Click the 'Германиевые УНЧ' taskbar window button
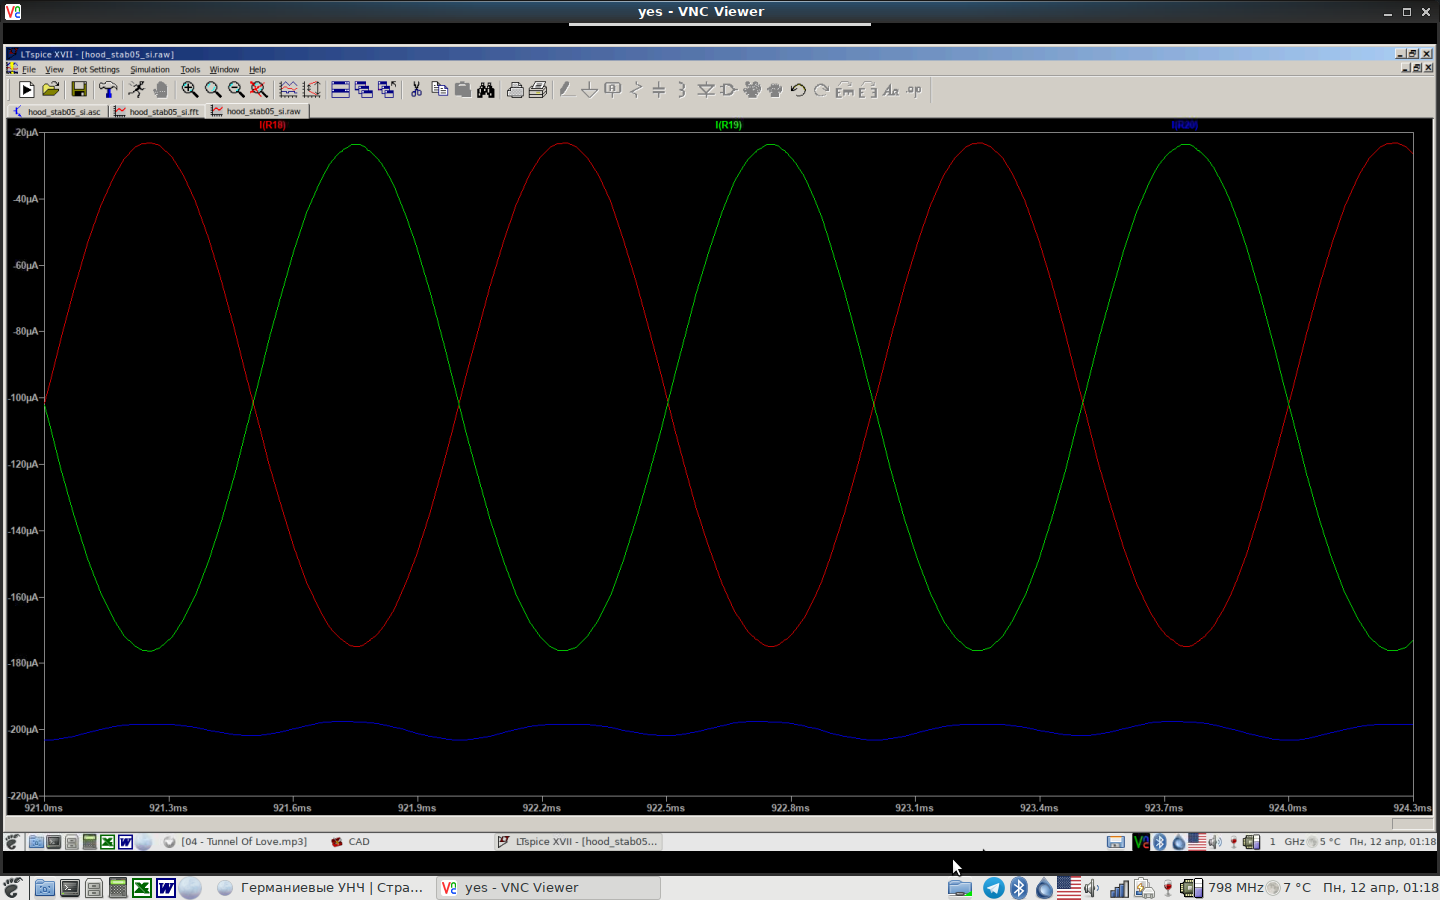The height and width of the screenshot is (900, 1440). pyautogui.click(x=322, y=888)
